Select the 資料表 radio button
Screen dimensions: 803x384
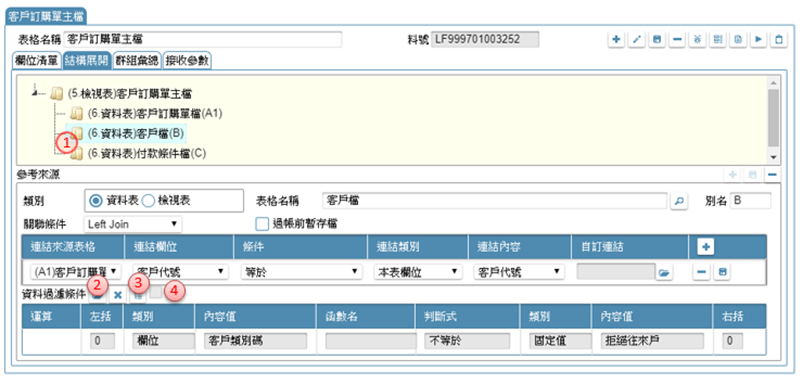[95, 201]
